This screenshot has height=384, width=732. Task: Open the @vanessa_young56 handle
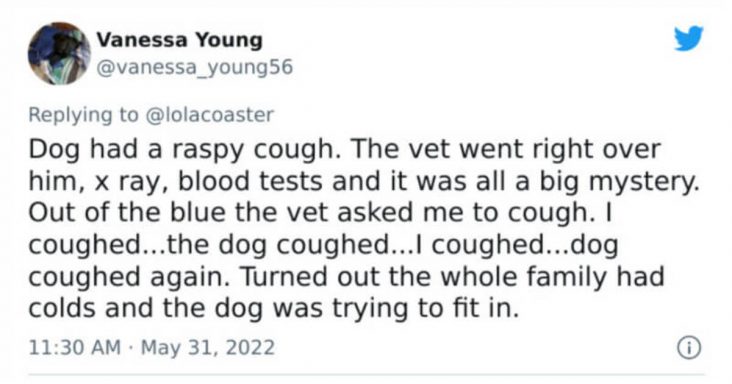click(194, 68)
